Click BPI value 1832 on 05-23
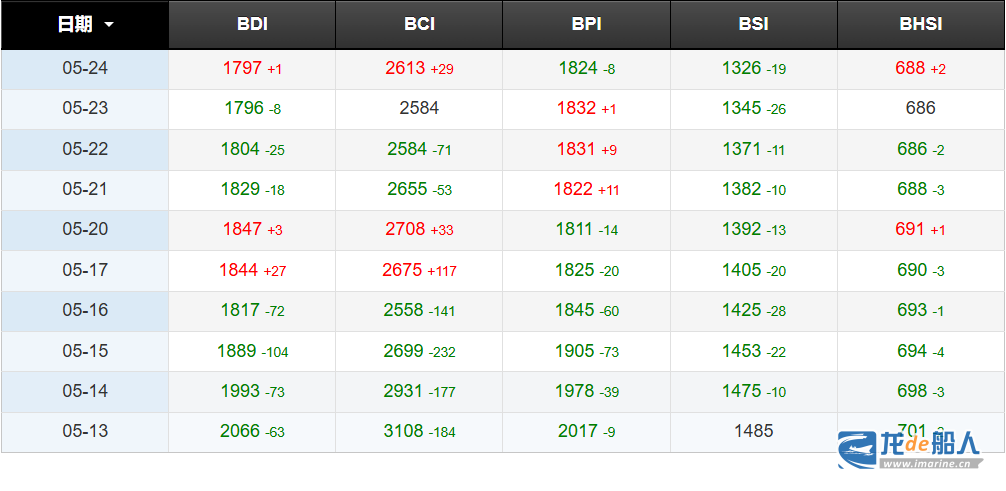The height and width of the screenshot is (491, 1006). click(576, 109)
